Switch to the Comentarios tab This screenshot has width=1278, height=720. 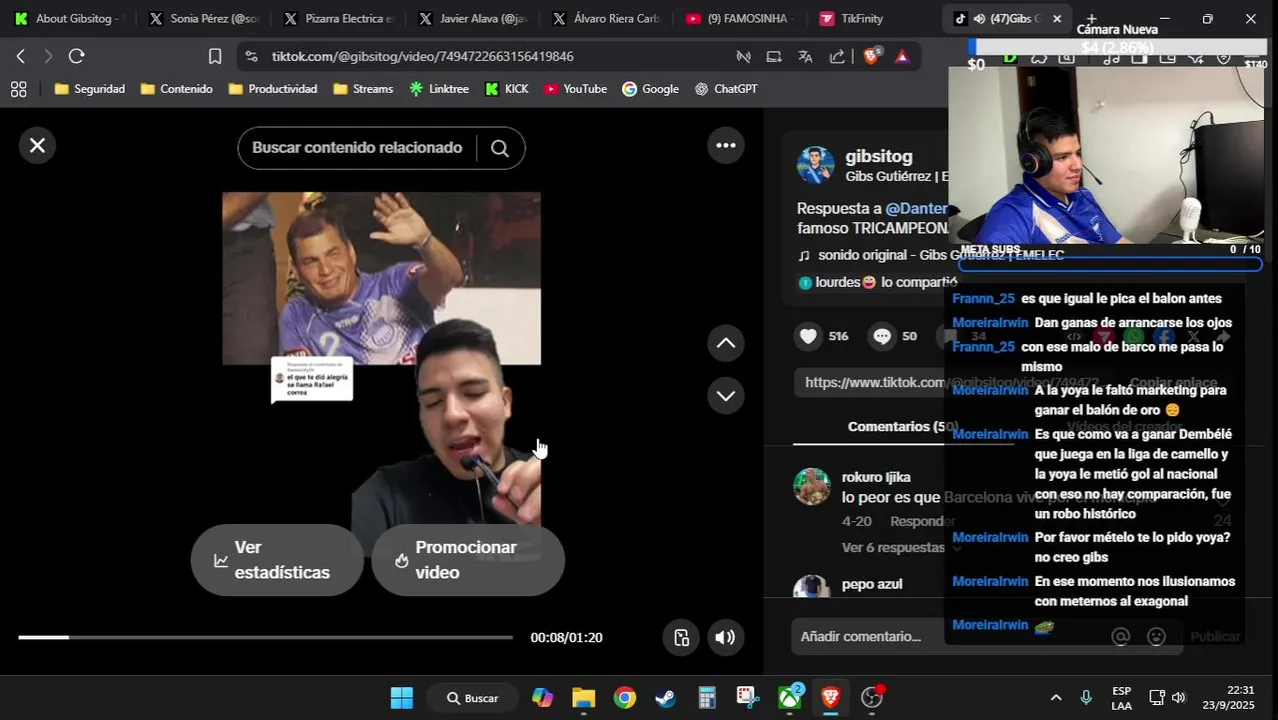(902, 426)
